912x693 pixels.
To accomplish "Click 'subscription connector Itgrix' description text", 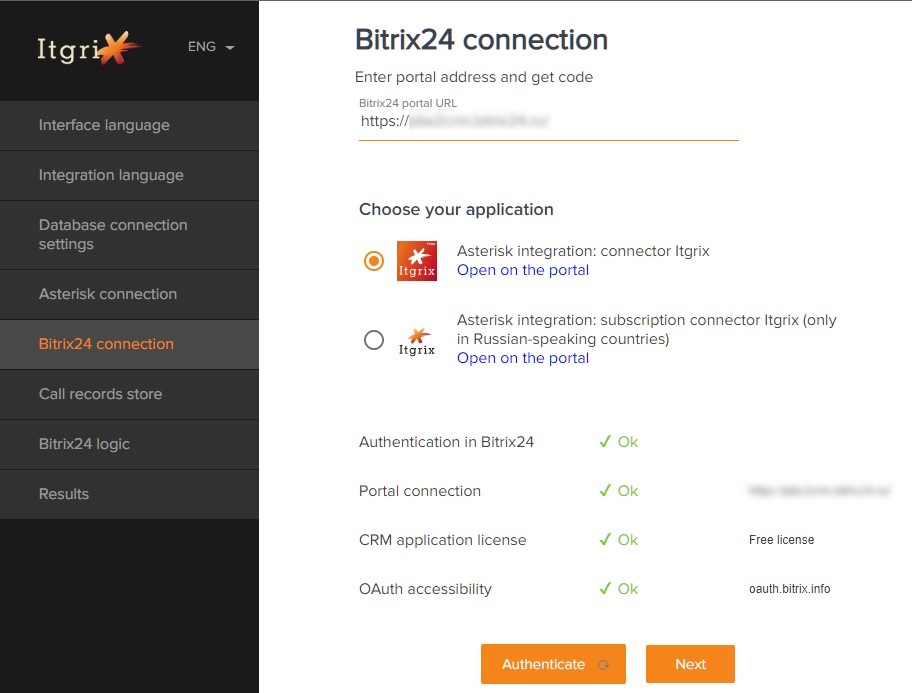I will [646, 329].
